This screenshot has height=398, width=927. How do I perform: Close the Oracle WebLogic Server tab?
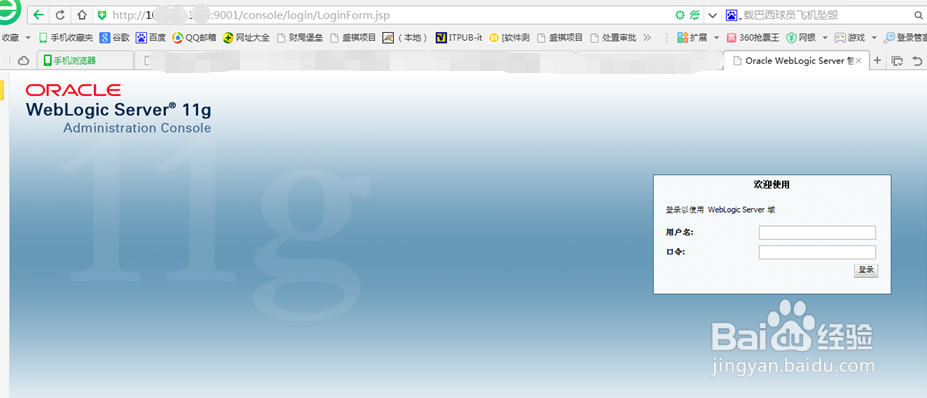[x=859, y=60]
